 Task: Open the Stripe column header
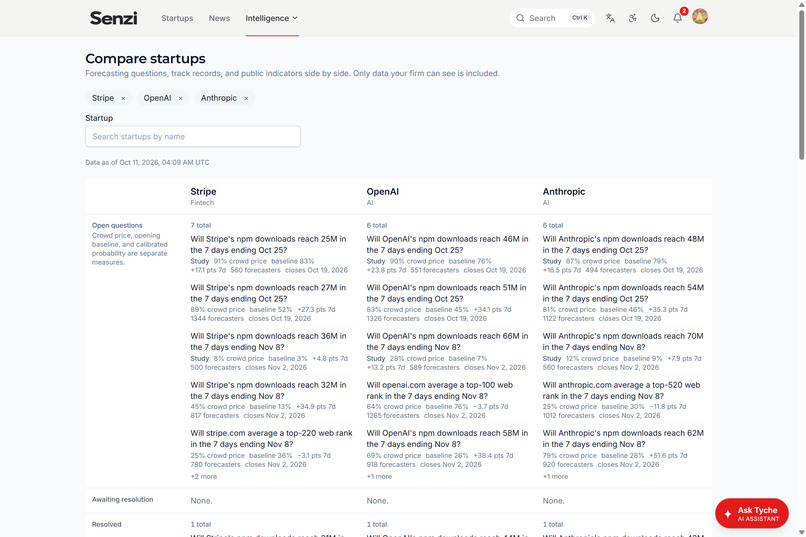click(x=203, y=192)
